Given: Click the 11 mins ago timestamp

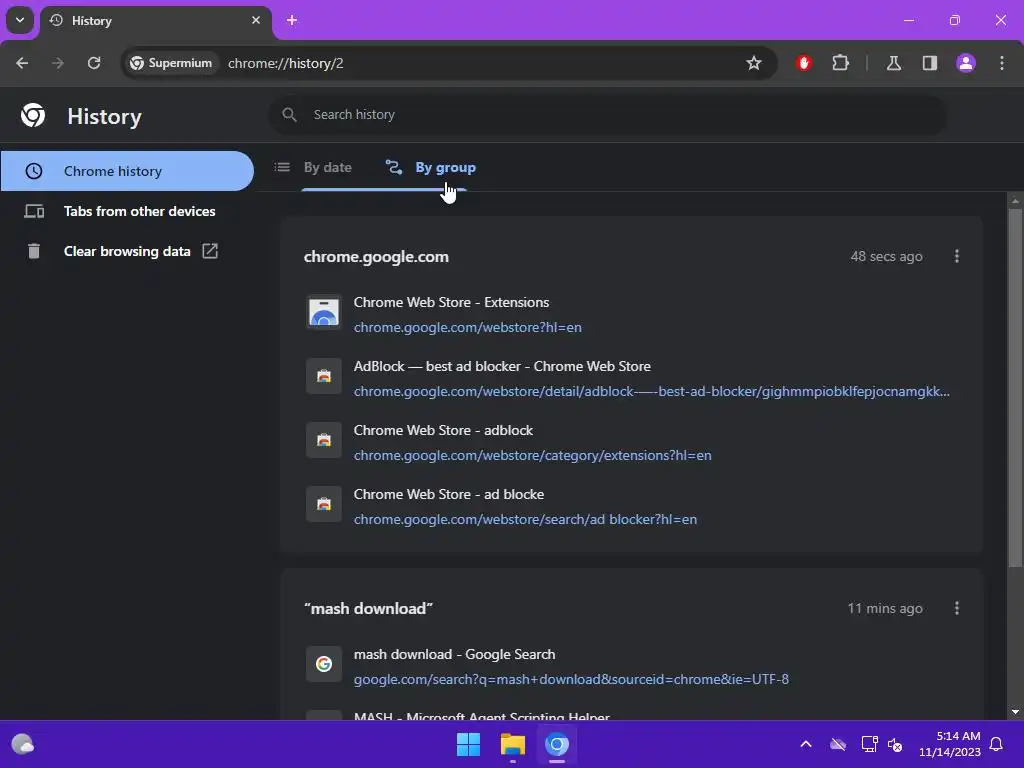Looking at the screenshot, I should coord(885,609).
